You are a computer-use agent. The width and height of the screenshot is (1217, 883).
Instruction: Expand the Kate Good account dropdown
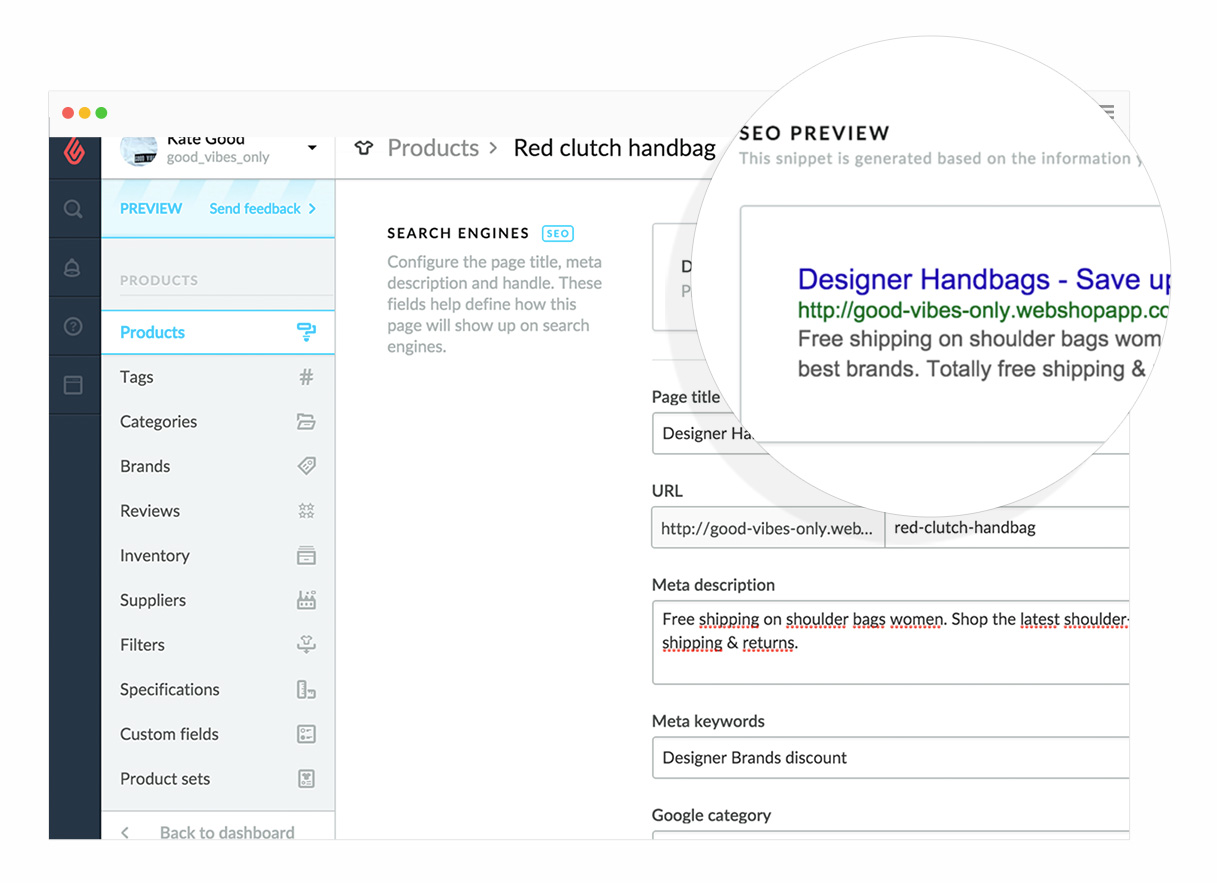tap(312, 148)
